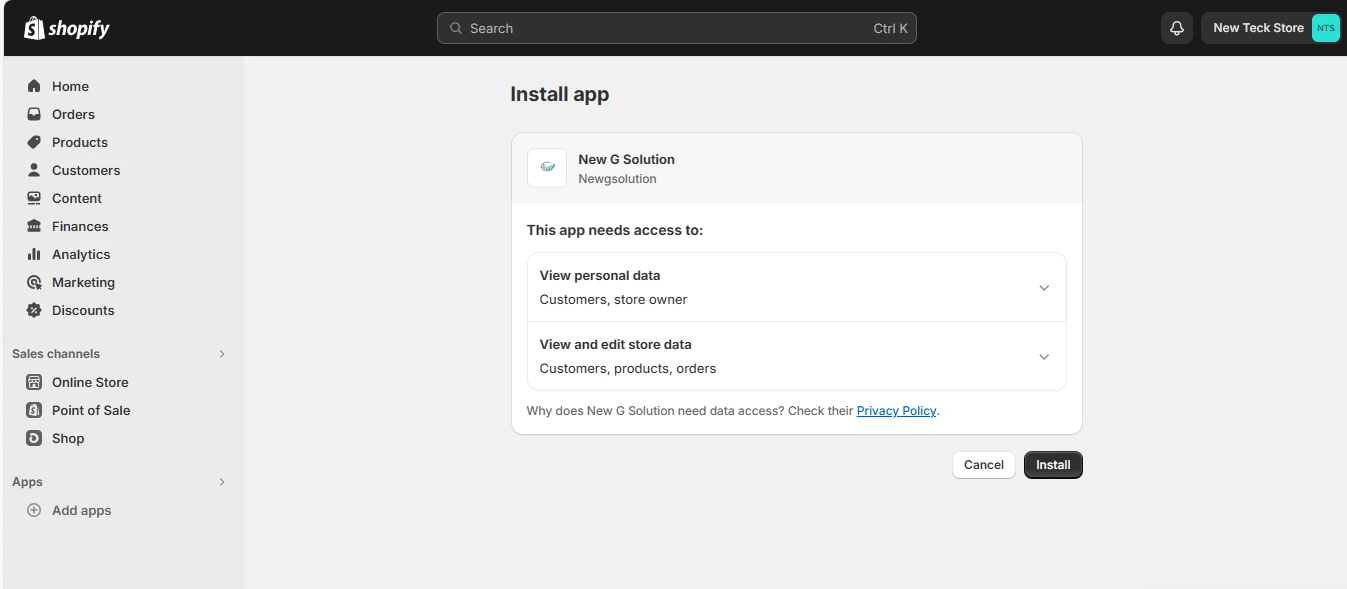Screen dimensions: 1347x589
Task: Click the Finances bank icon
Action: pos(34,226)
